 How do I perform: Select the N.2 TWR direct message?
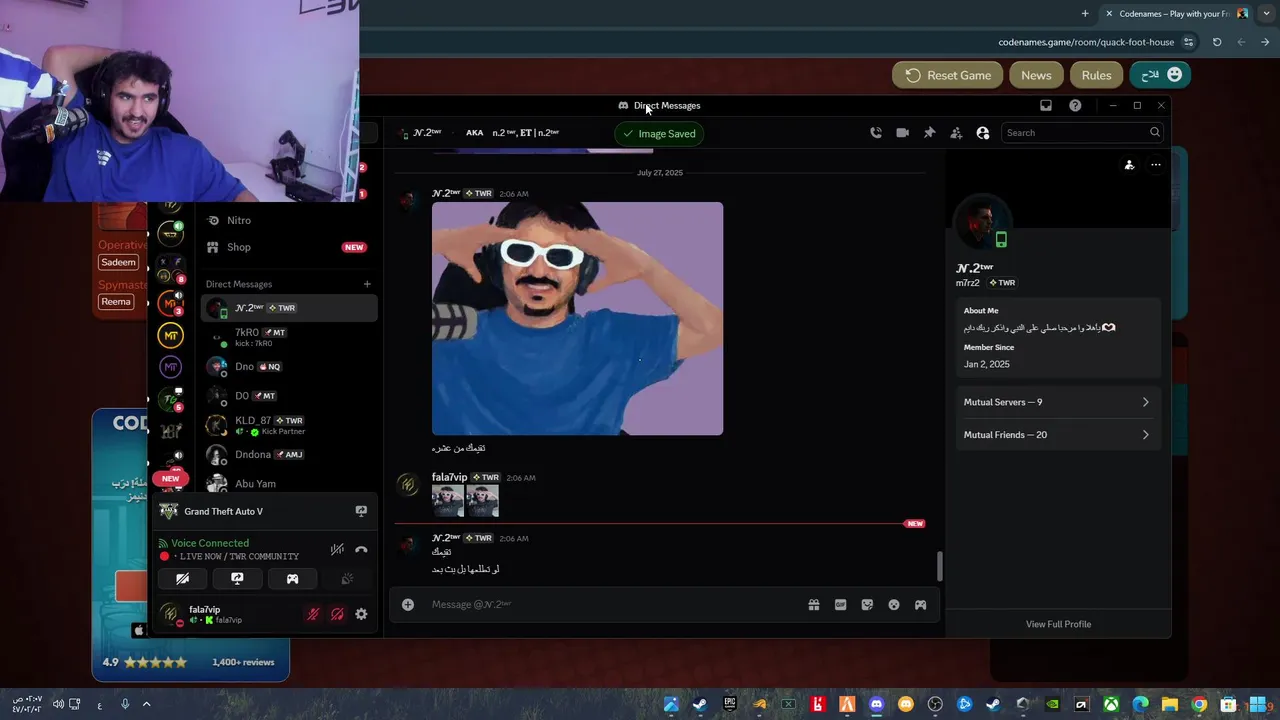point(289,308)
